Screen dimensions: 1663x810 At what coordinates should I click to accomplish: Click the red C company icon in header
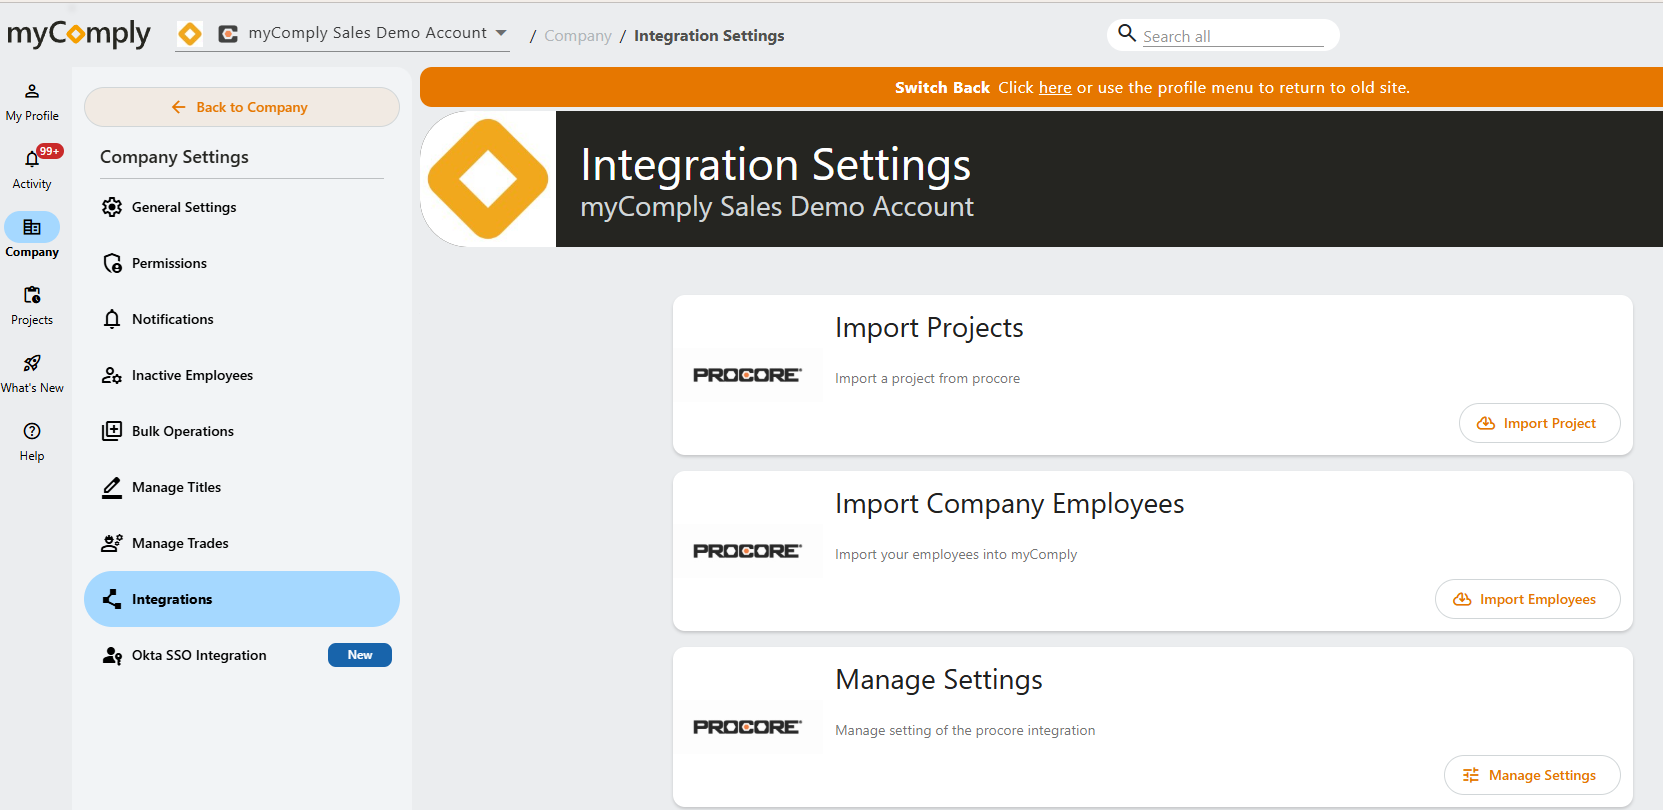pos(228,34)
